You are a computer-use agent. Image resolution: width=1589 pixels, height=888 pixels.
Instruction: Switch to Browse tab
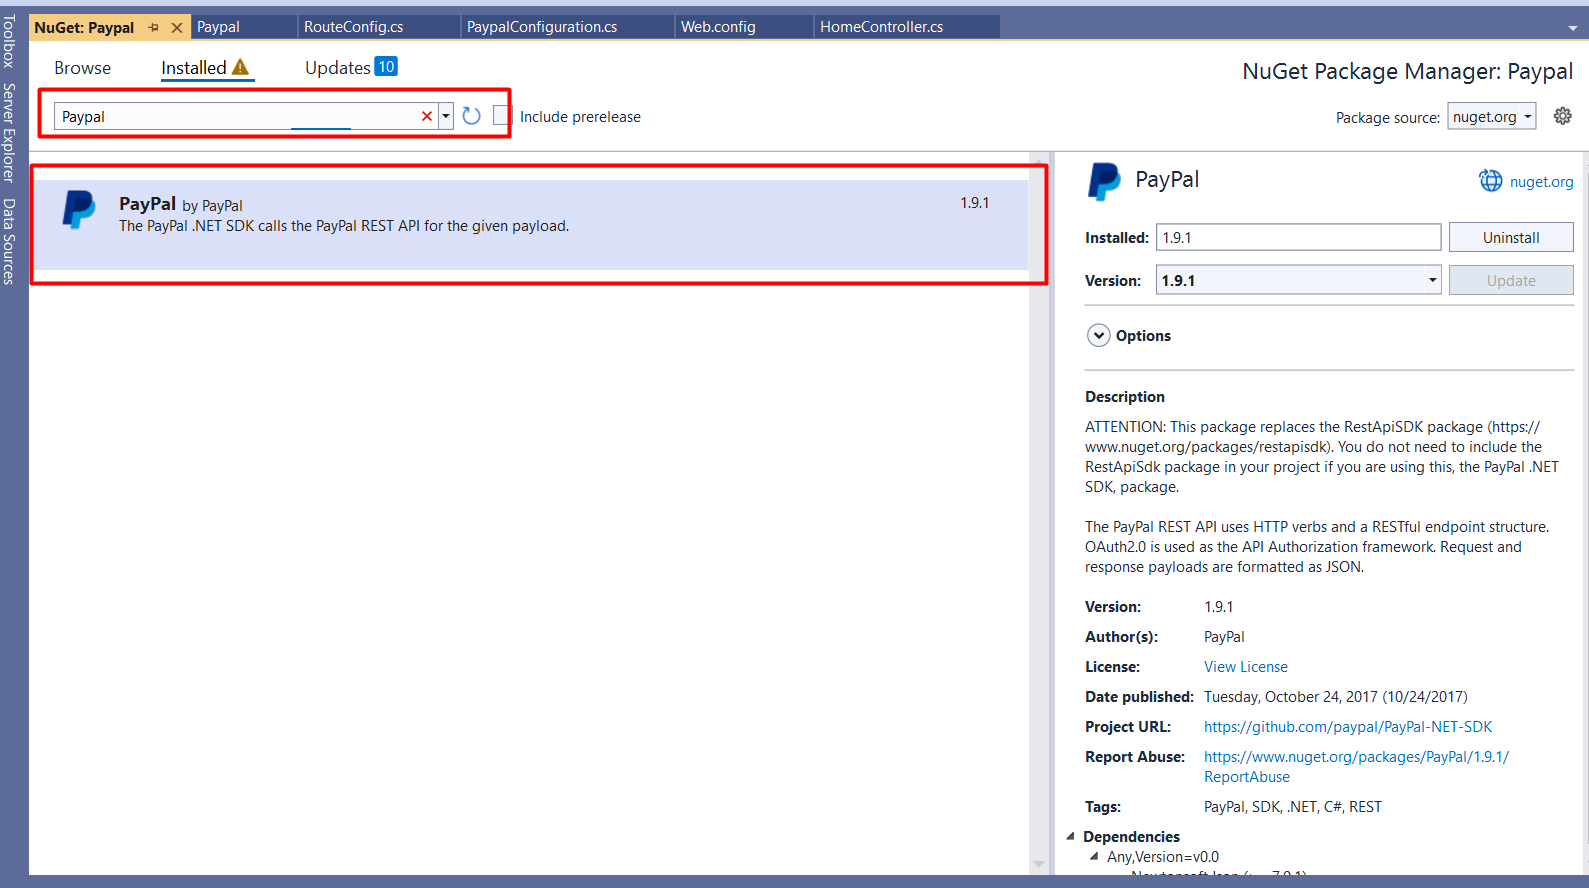83,68
